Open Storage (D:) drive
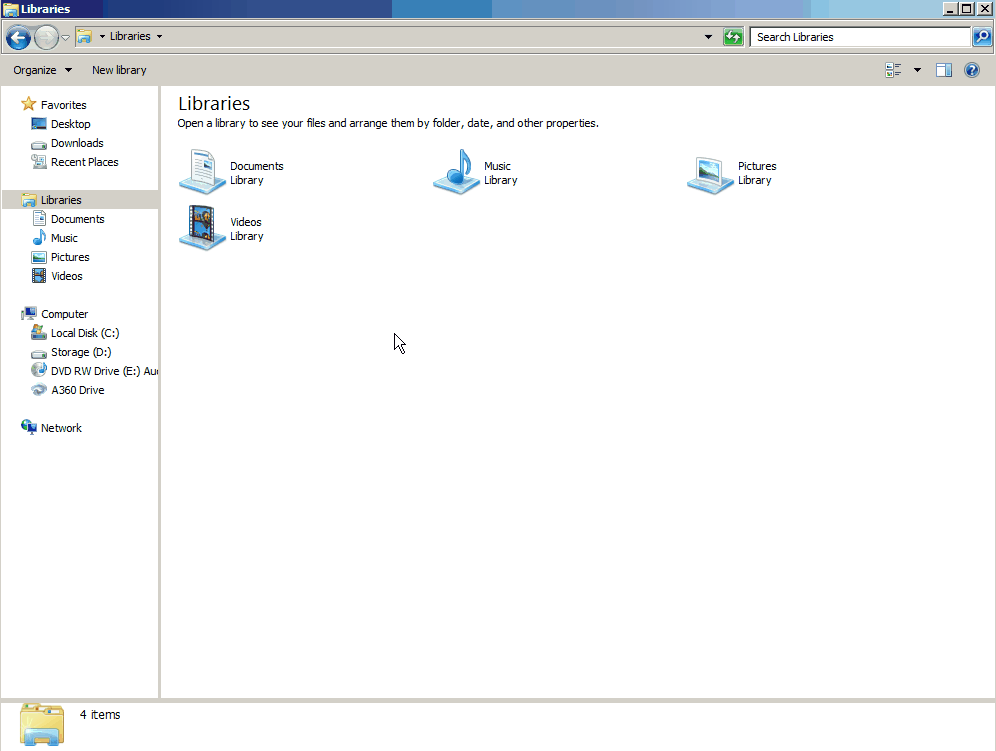The image size is (996, 751). 81,353
